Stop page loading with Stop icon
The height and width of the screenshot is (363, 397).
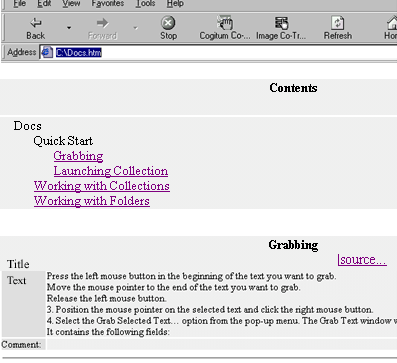point(168,23)
